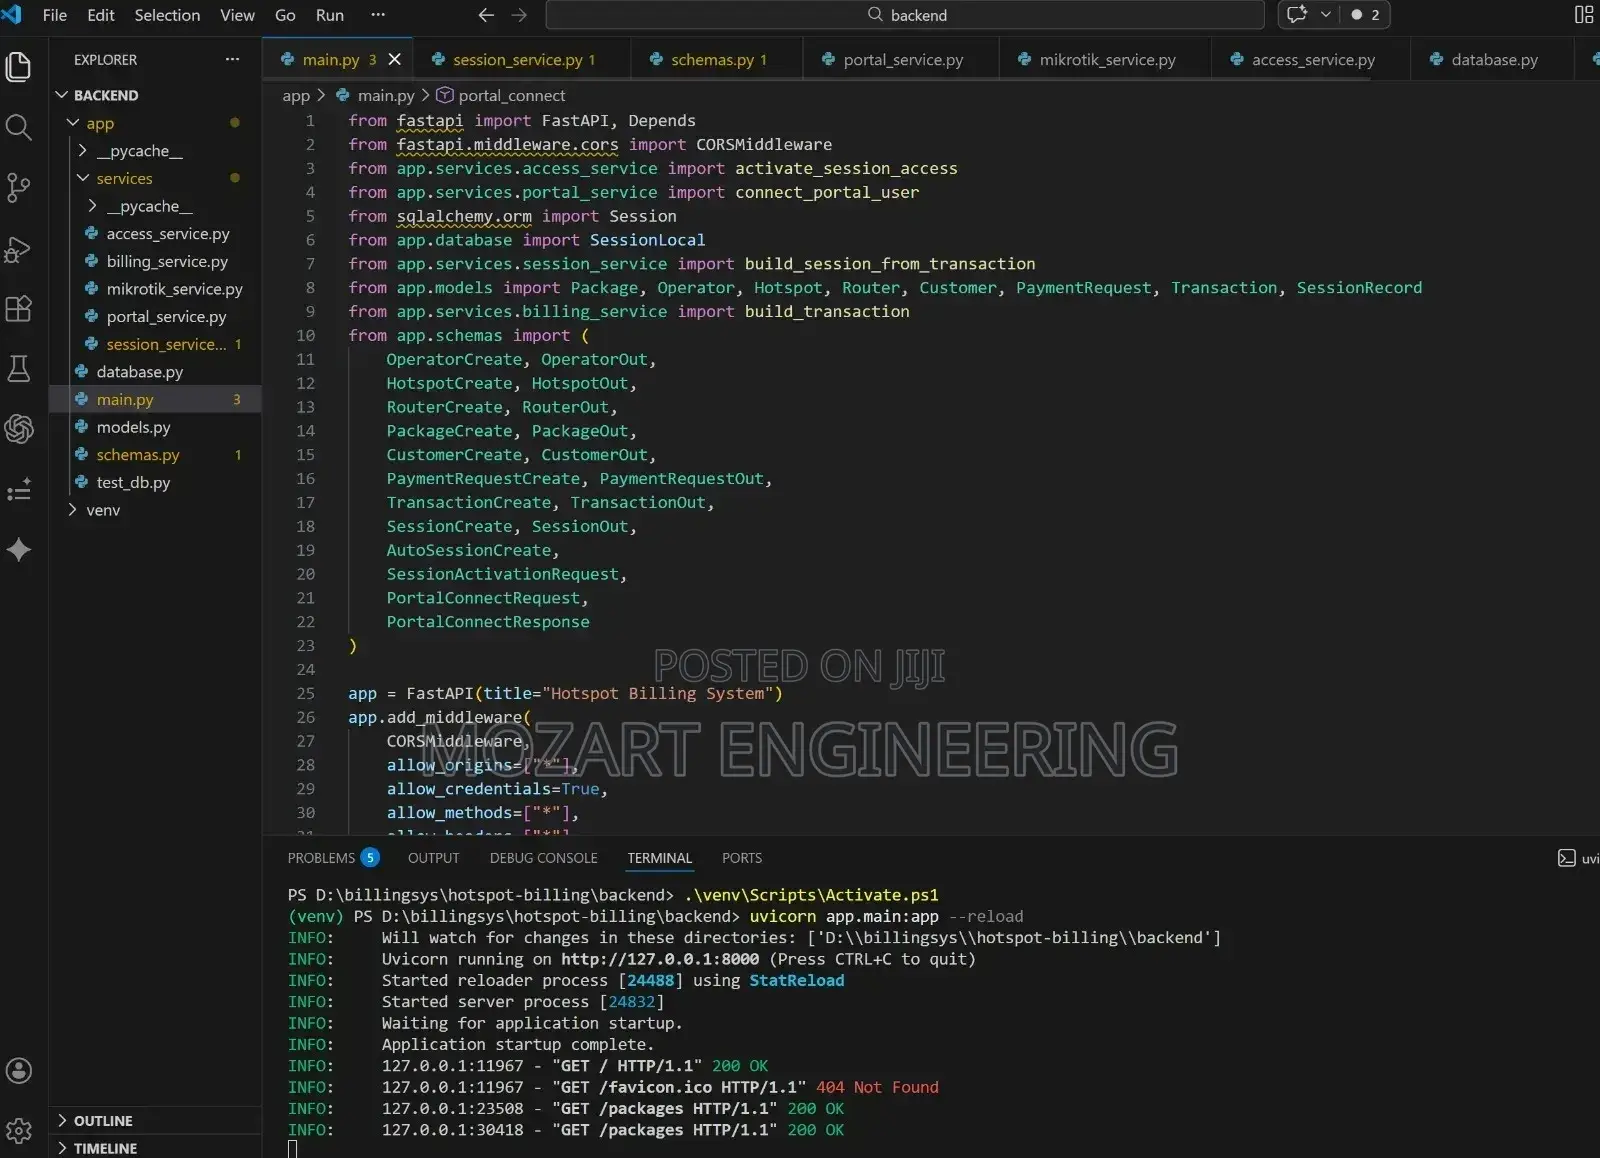This screenshot has height=1158, width=1600.
Task: Open the File menu
Action: pyautogui.click(x=55, y=15)
